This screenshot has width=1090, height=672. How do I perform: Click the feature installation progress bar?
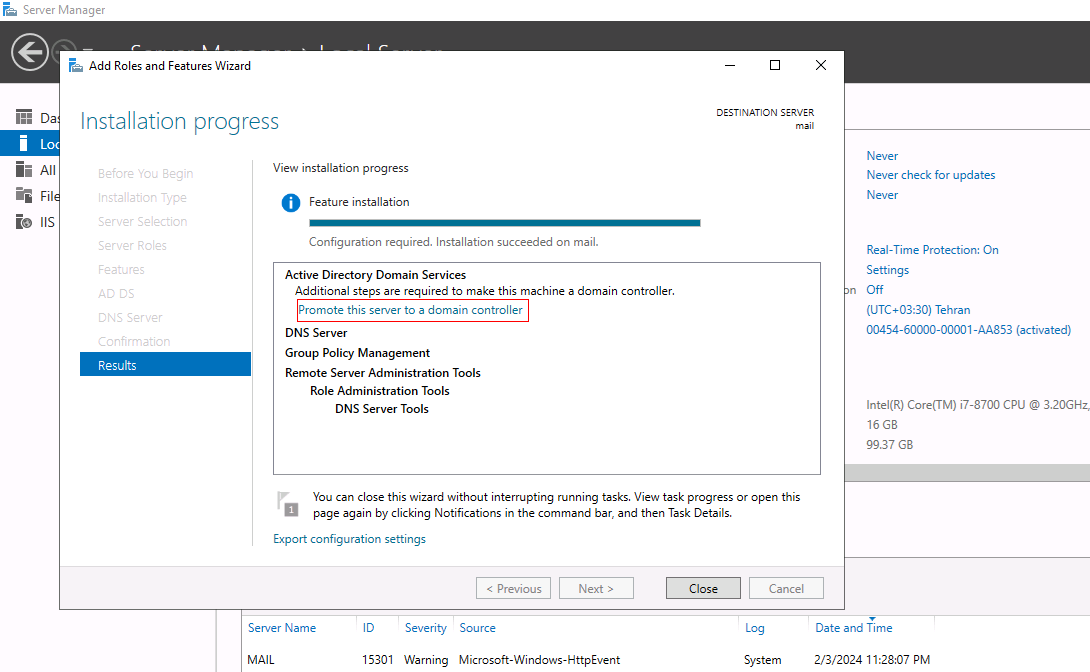tap(505, 223)
